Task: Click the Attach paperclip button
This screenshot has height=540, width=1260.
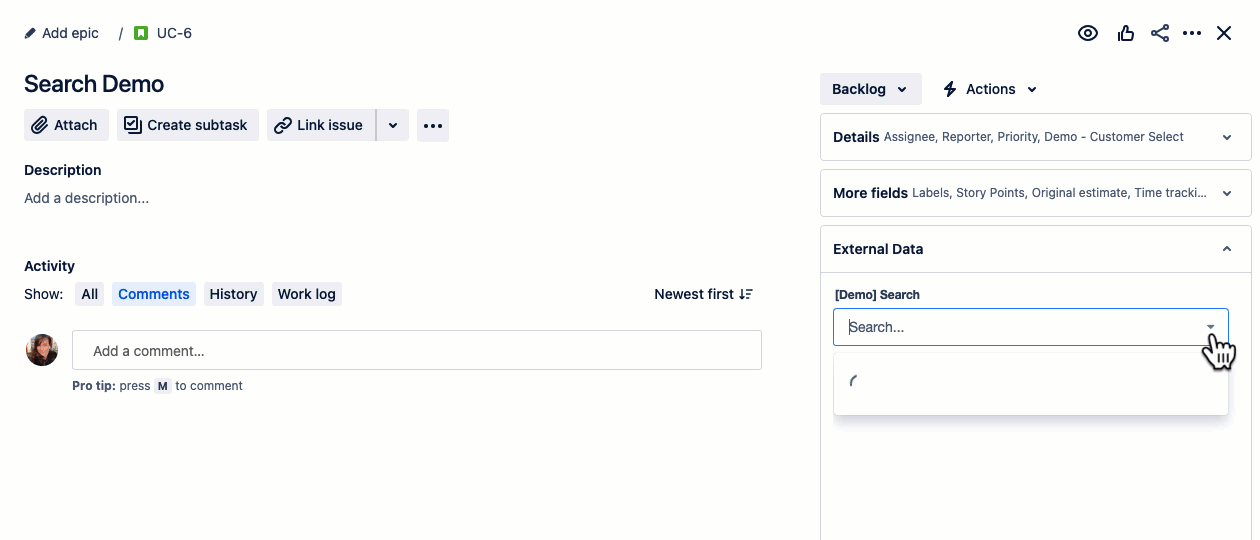Action: pos(66,125)
